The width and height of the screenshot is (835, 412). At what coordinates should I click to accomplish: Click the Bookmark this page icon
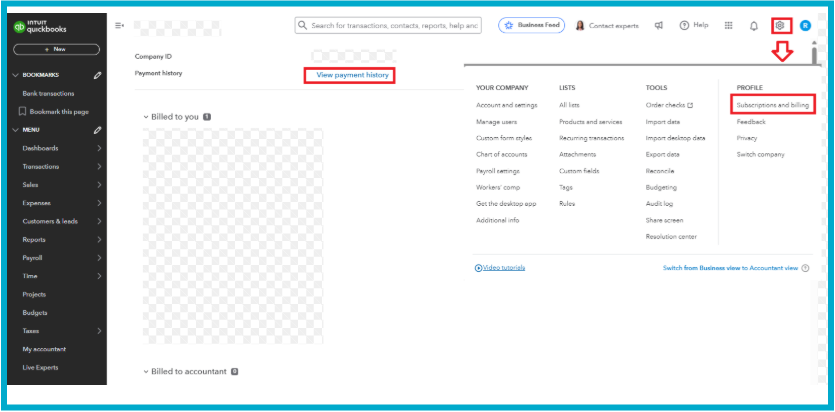pyautogui.click(x=22, y=112)
